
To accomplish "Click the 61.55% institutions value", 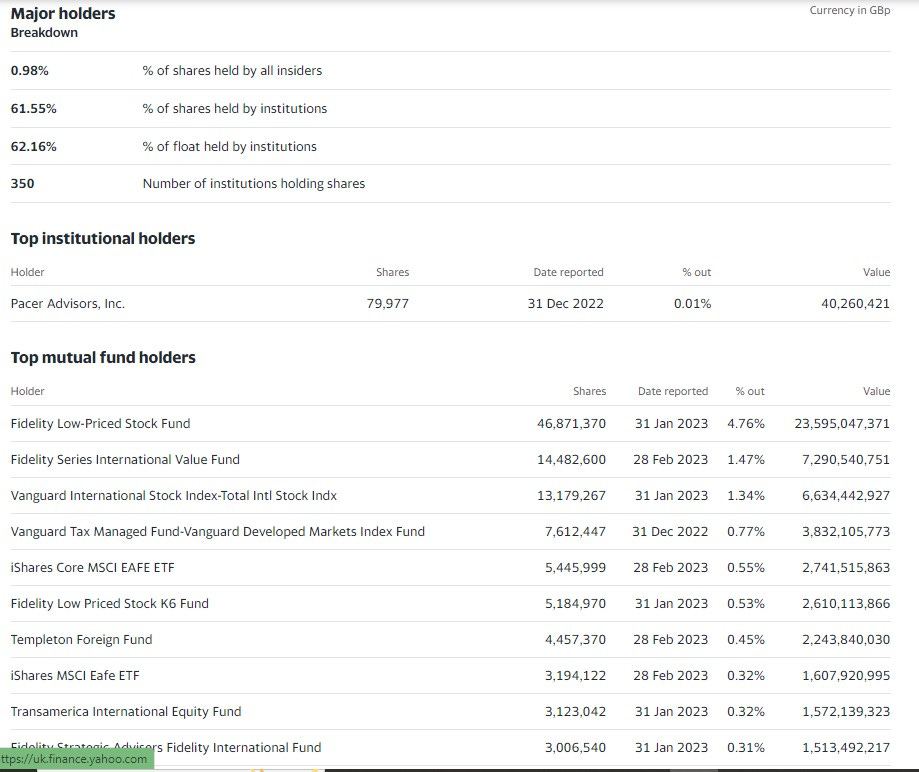I will (33, 108).
